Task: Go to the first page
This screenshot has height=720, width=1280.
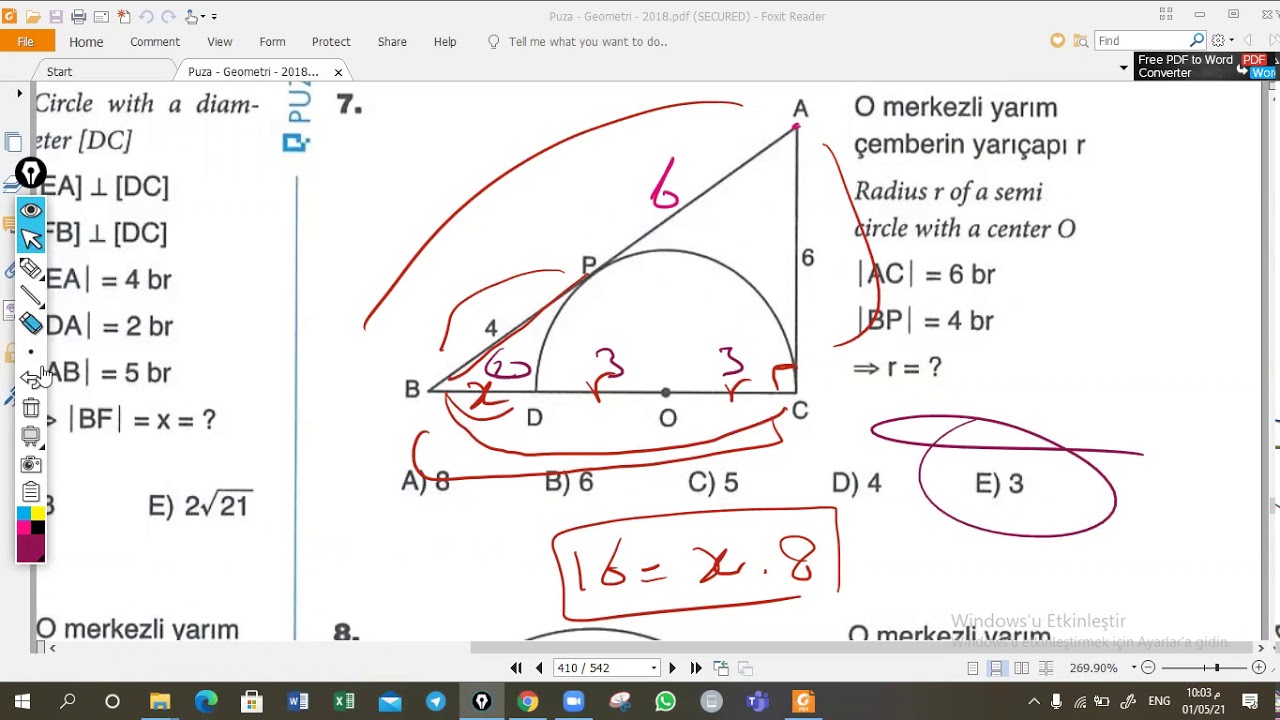Action: tap(516, 668)
